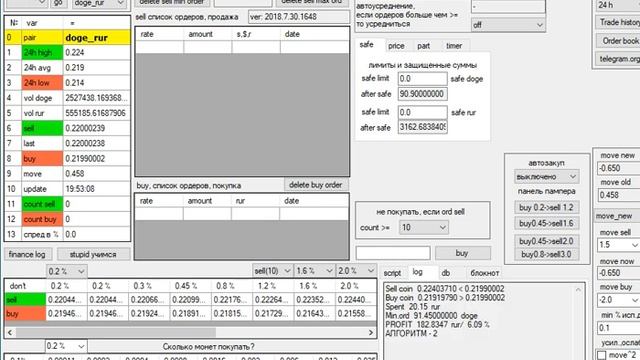640x360 pixels.
Task: Switch to the timer tab
Action: pyautogui.click(x=454, y=46)
